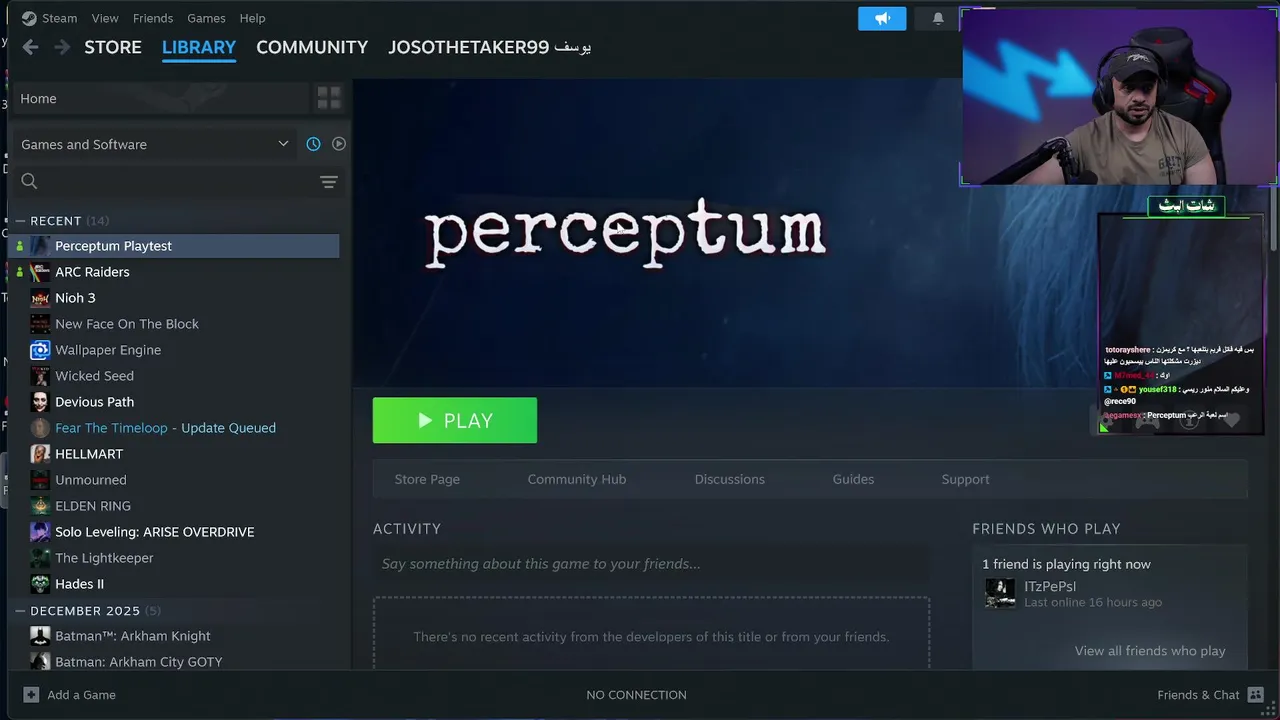Click View all friends who play

tap(1150, 651)
